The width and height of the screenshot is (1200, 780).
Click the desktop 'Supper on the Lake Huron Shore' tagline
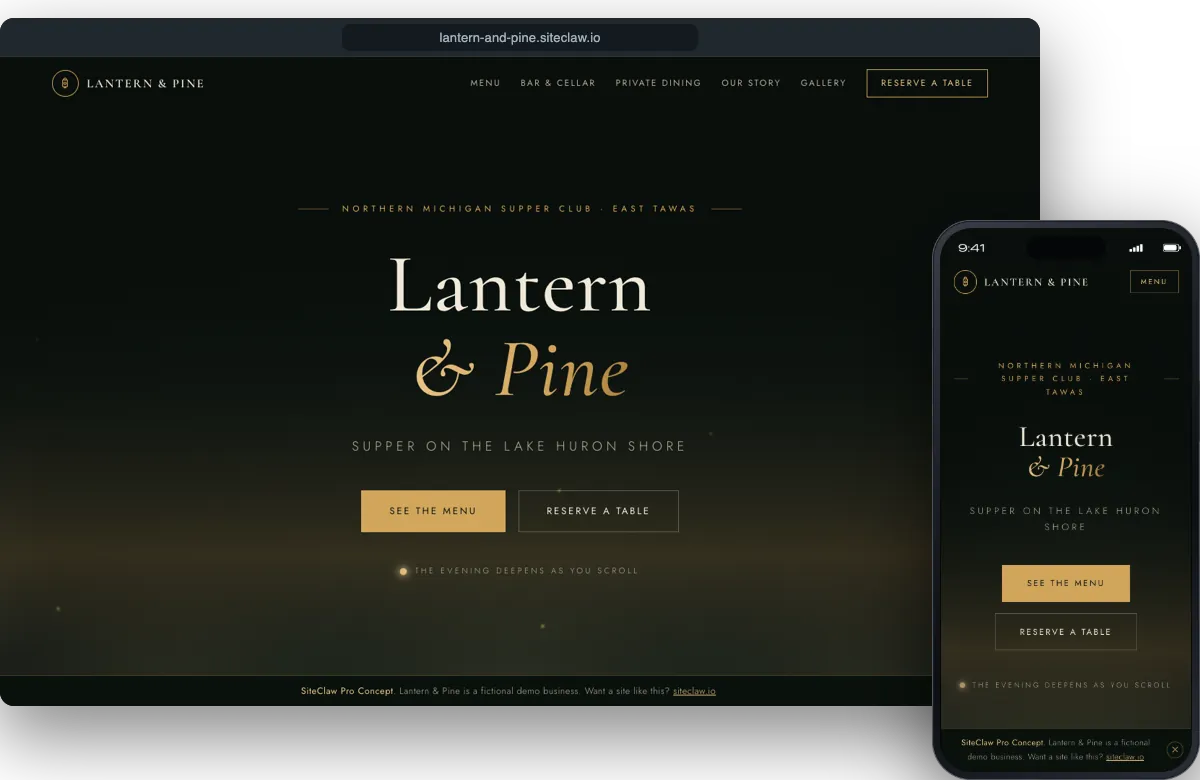coord(519,446)
